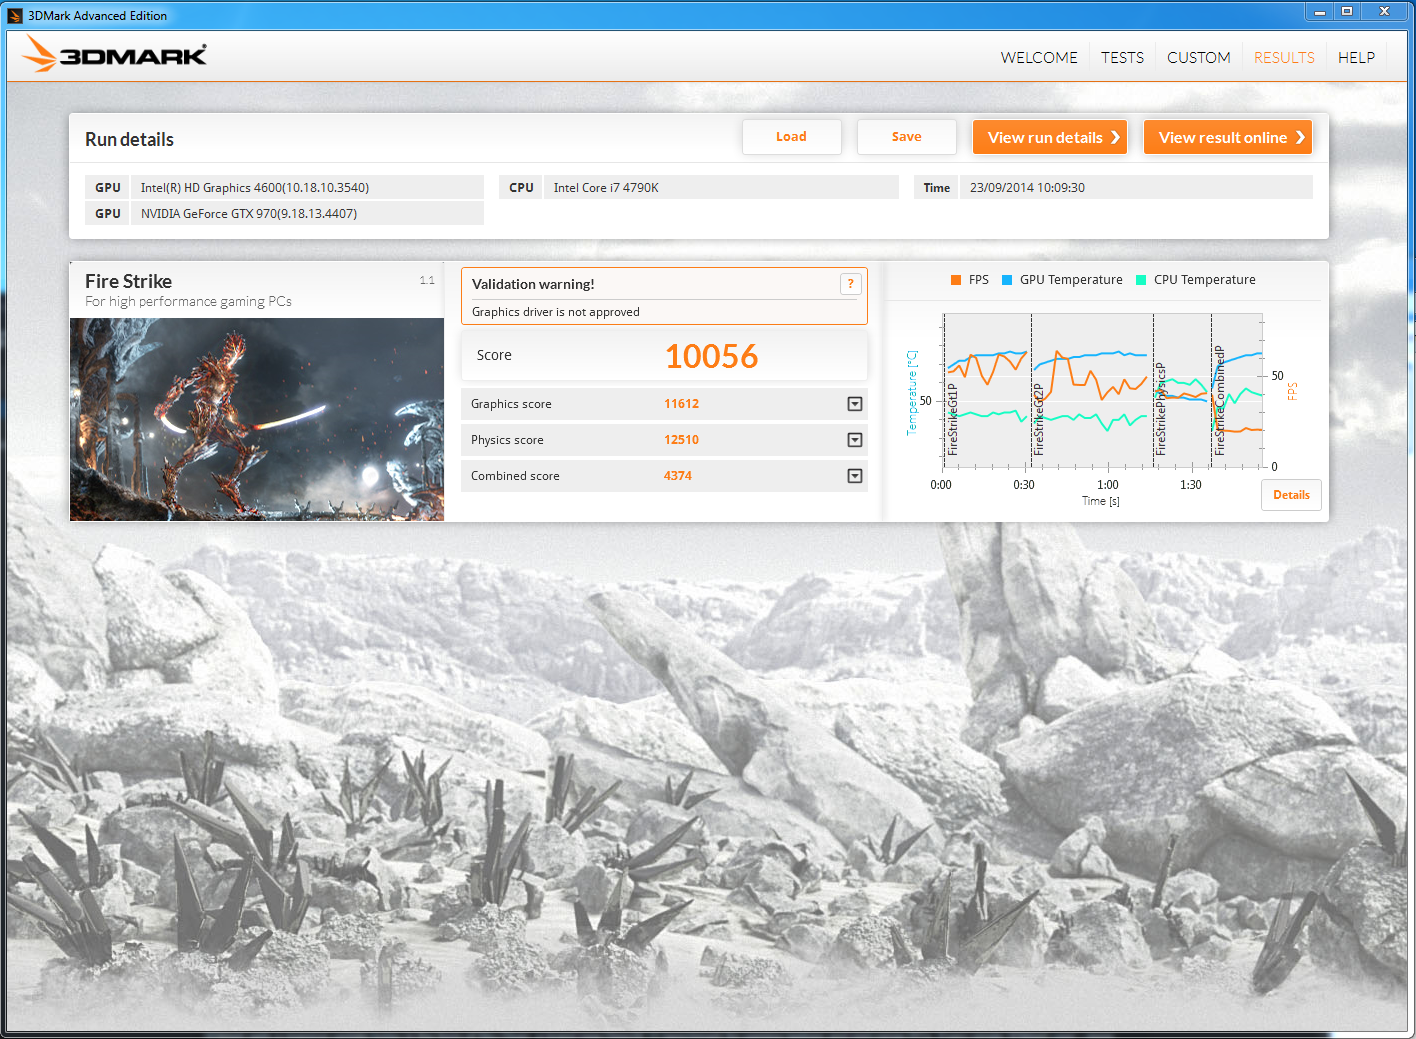Click the orange FPS legend square
1416x1039 pixels.
tap(956, 280)
